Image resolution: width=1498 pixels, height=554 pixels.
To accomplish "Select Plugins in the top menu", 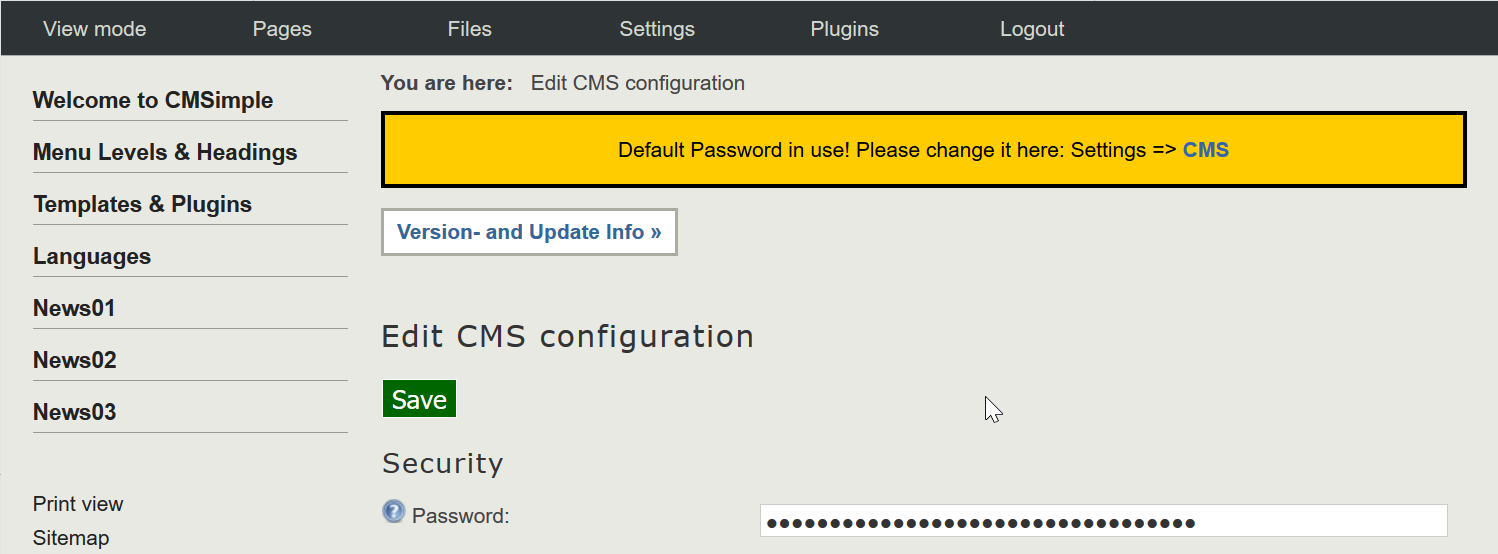I will coord(844,29).
